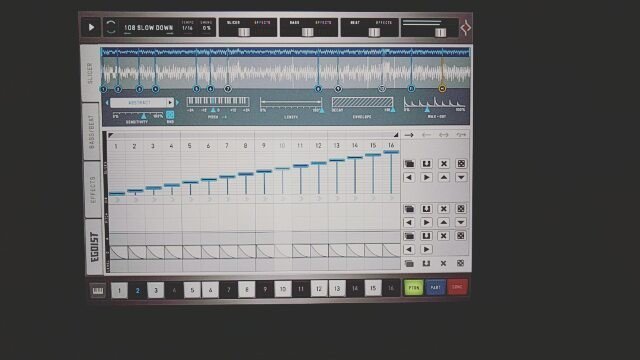The height and width of the screenshot is (360, 640).
Task: Randomize the third lane with dice
Action: pos(461,236)
